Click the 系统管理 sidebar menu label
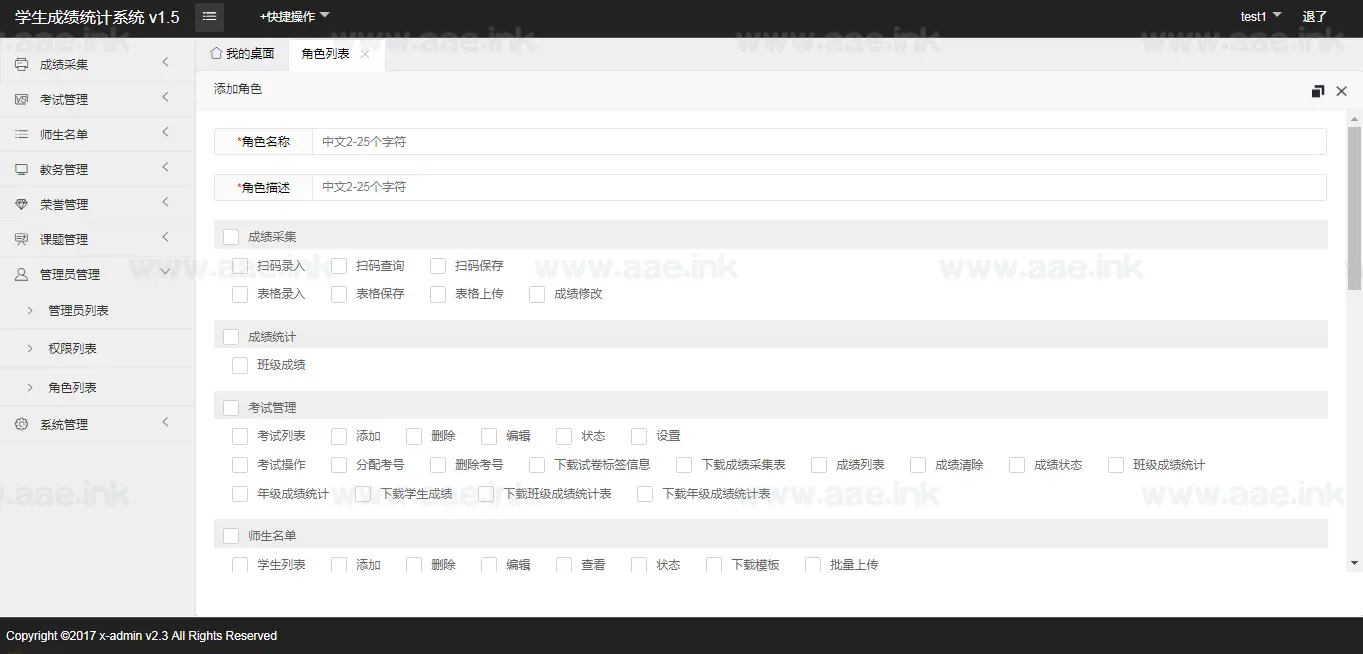 click(64, 424)
